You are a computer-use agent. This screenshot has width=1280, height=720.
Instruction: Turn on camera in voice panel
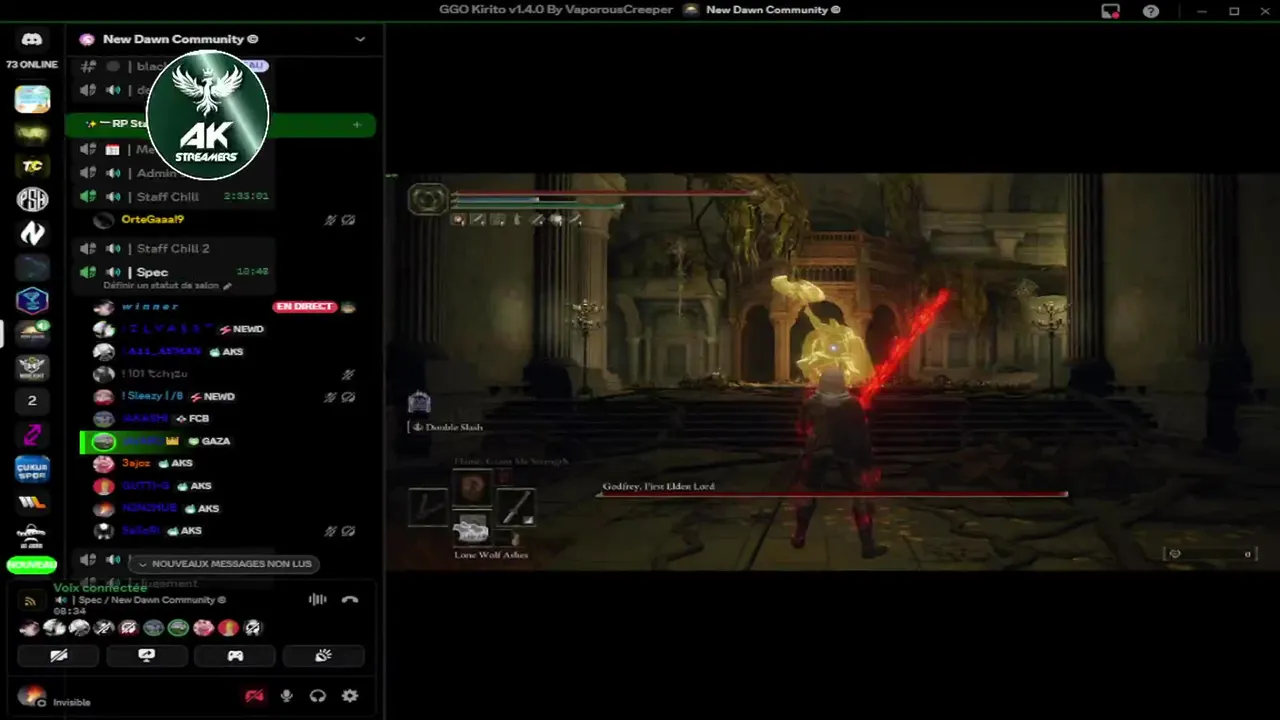point(59,656)
